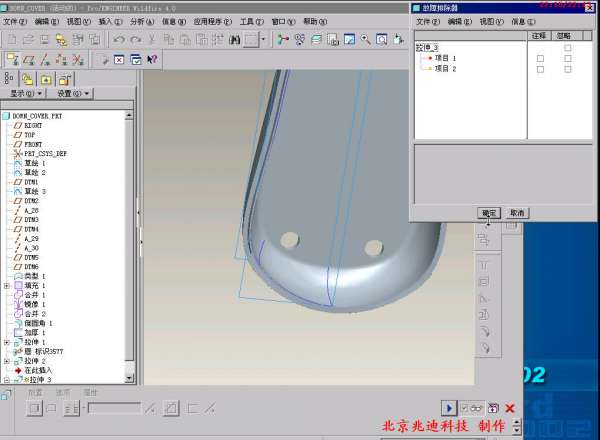The width and height of the screenshot is (600, 440).
Task: Click the preview glasses icon
Action: (x=477, y=408)
